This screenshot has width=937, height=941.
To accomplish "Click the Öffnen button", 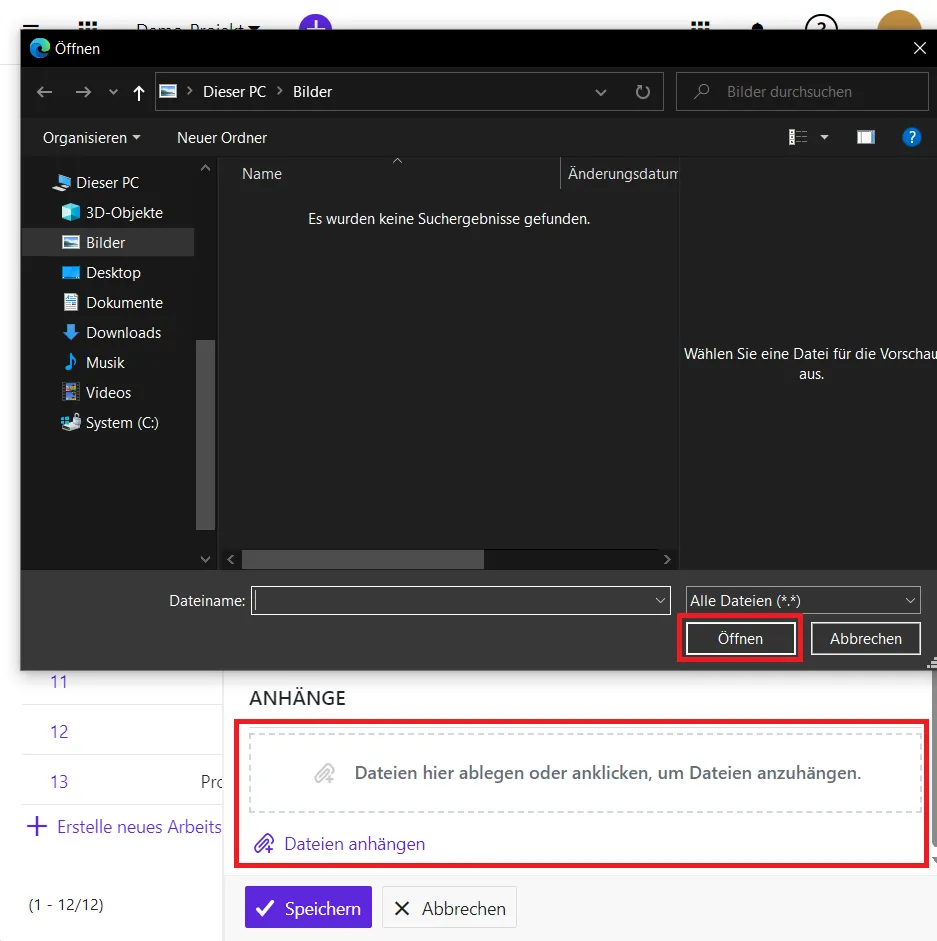I will pyautogui.click(x=740, y=638).
